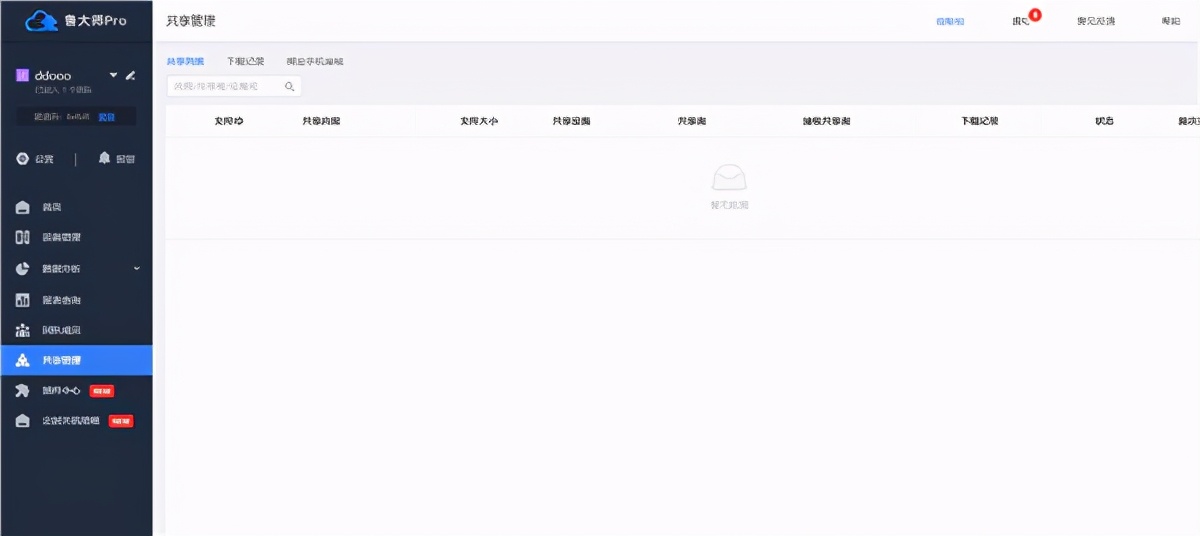Click the selected share management icon

pyautogui.click(x=23, y=360)
